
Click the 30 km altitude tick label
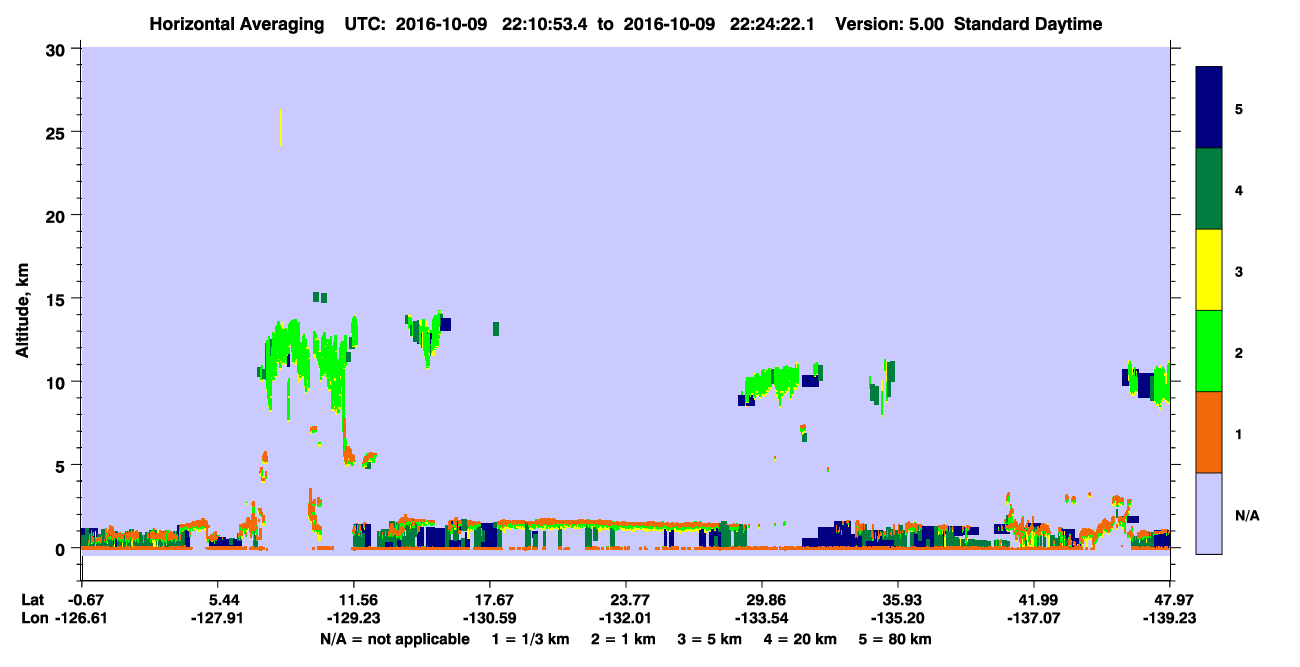[x=59, y=49]
